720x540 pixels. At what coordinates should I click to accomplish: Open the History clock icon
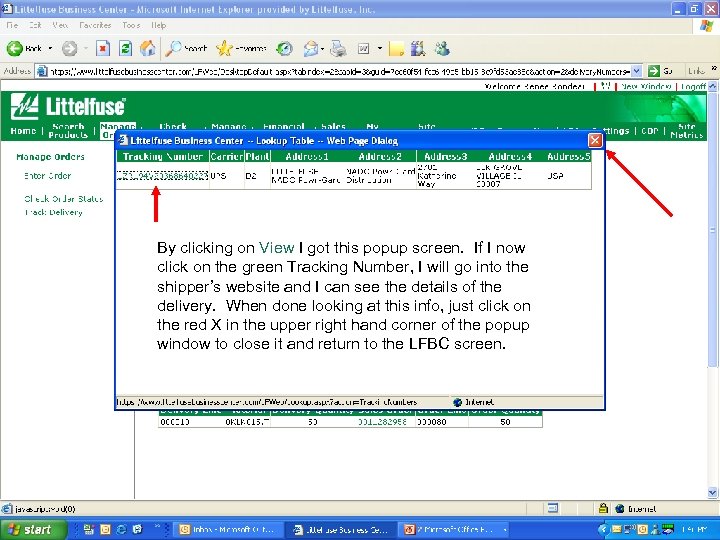pyautogui.click(x=285, y=48)
